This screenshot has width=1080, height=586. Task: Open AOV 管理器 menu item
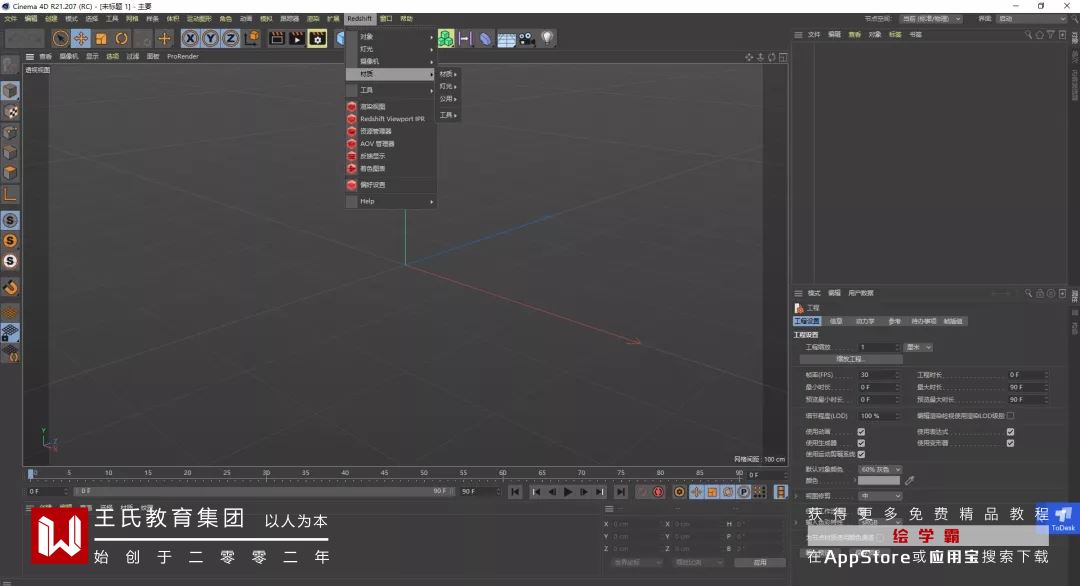[391, 144]
